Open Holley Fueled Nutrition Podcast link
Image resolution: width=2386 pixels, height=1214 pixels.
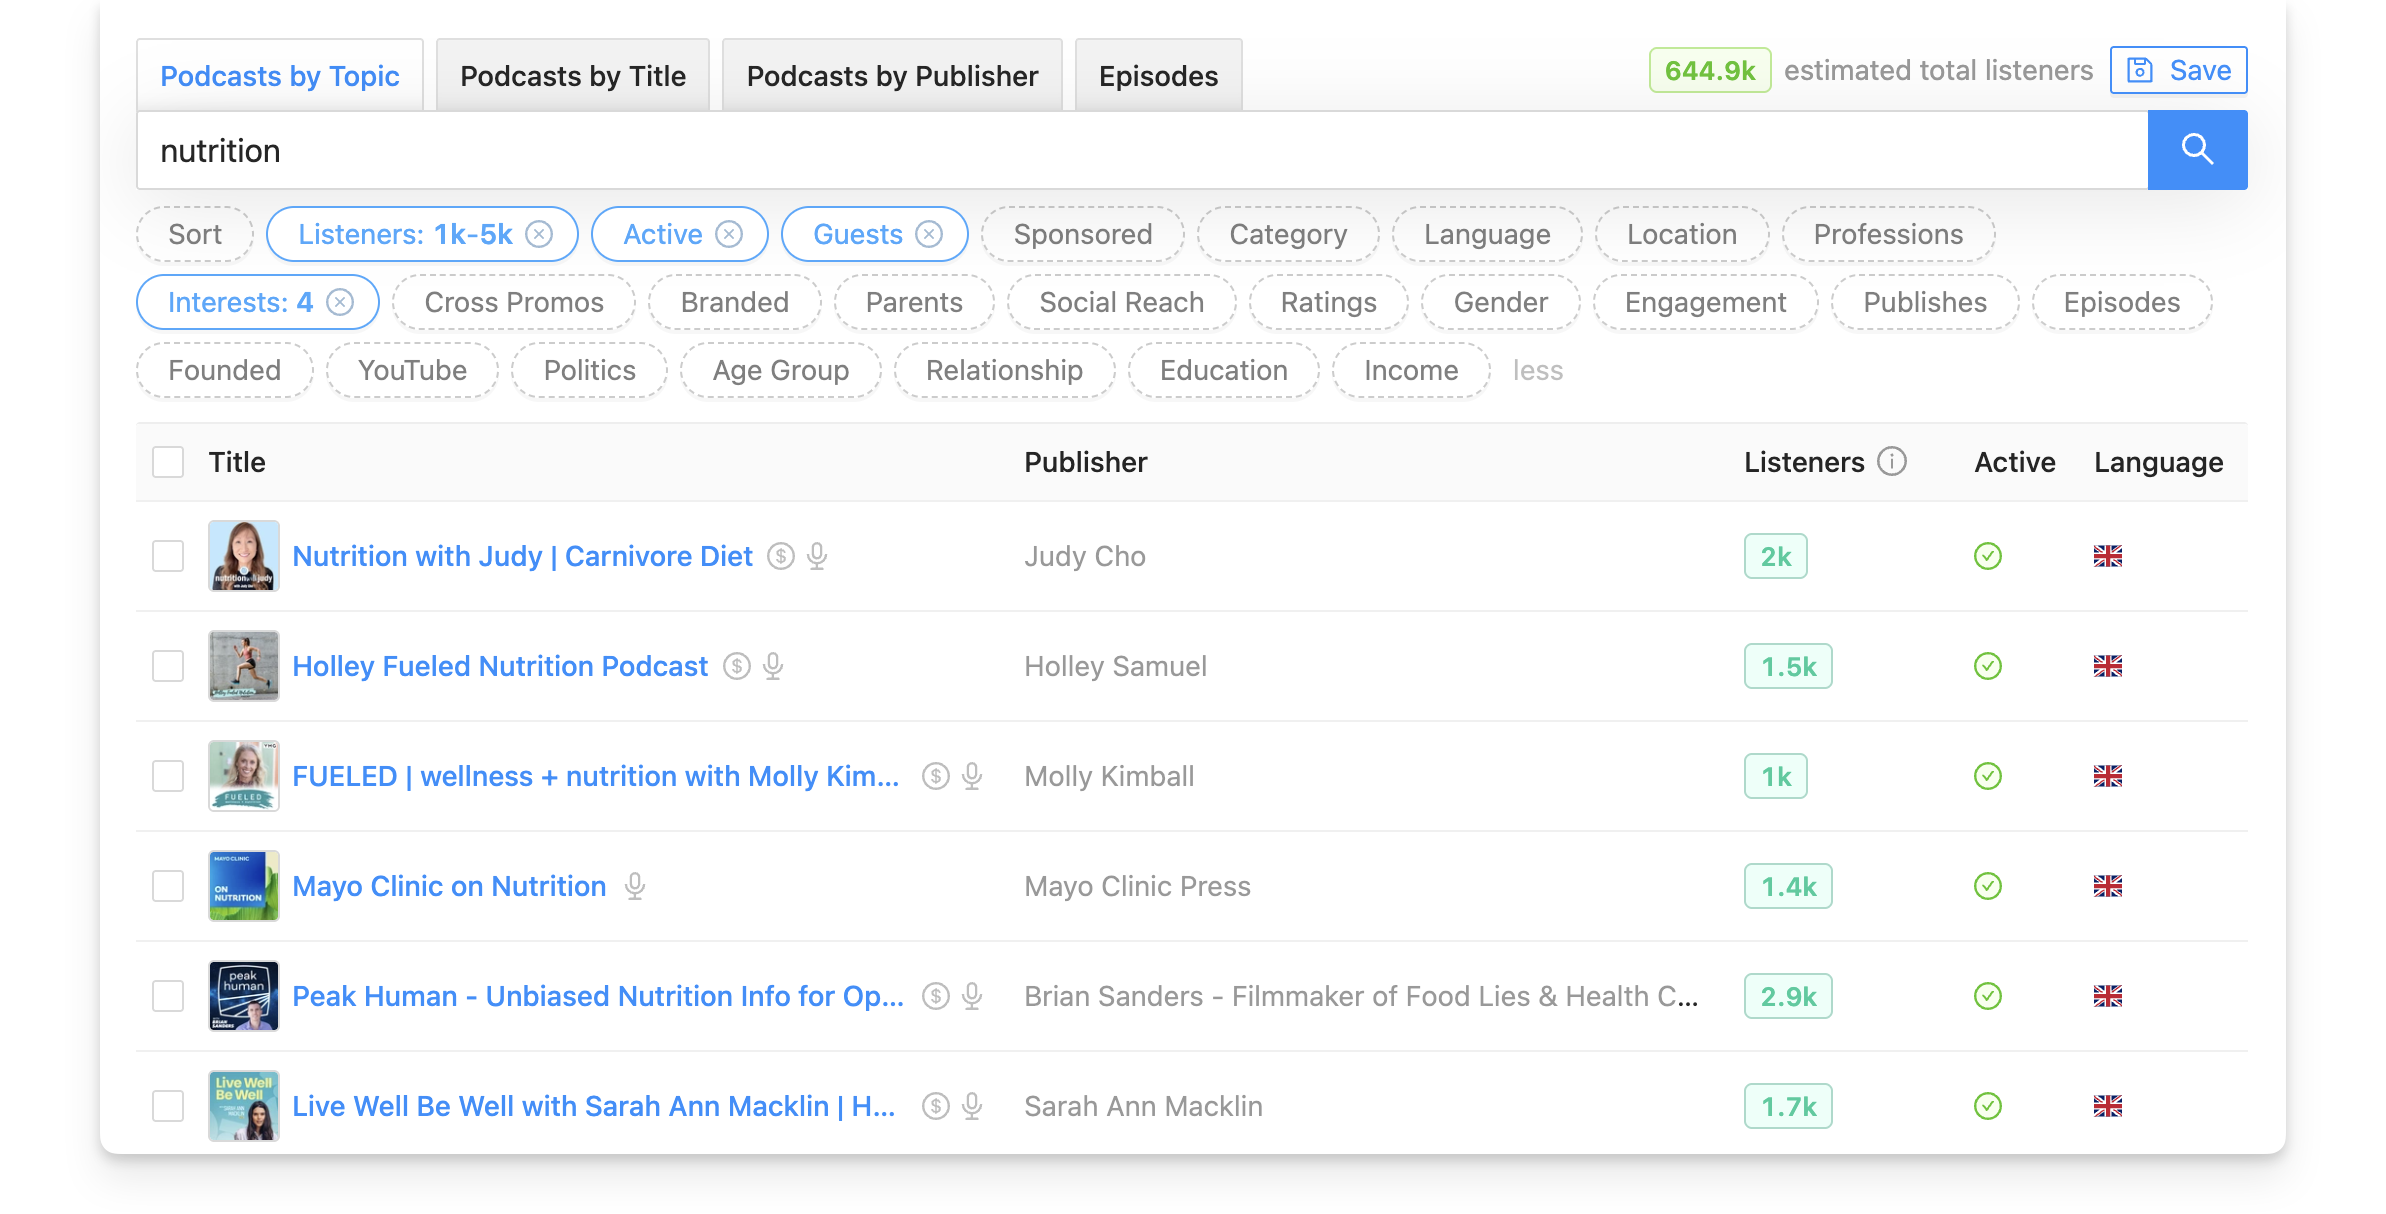click(500, 666)
